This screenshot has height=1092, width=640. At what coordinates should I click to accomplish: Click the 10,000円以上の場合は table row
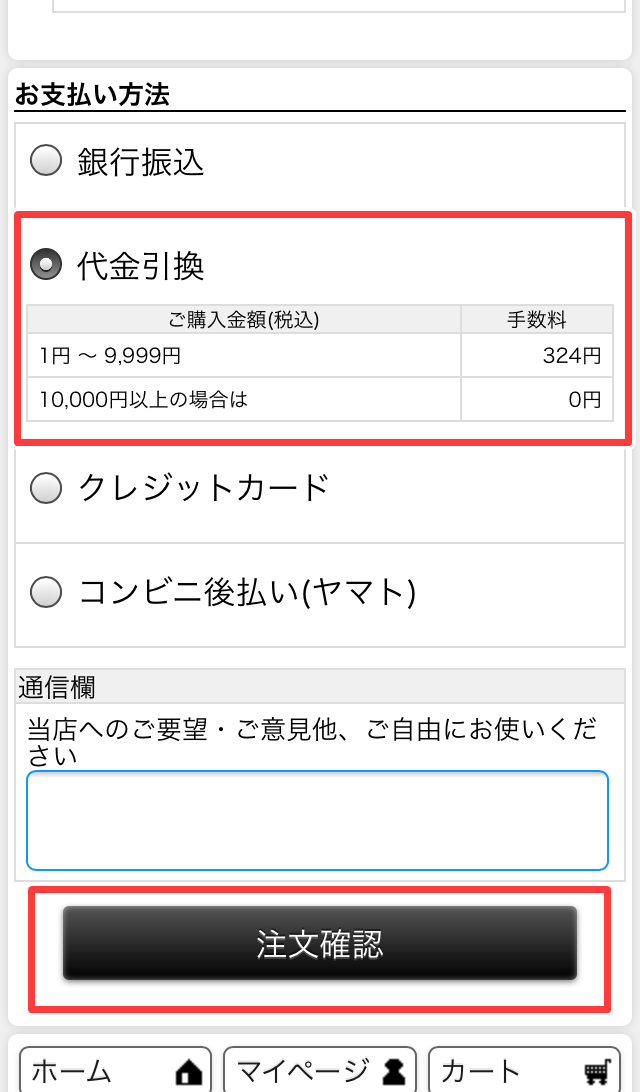[x=320, y=399]
